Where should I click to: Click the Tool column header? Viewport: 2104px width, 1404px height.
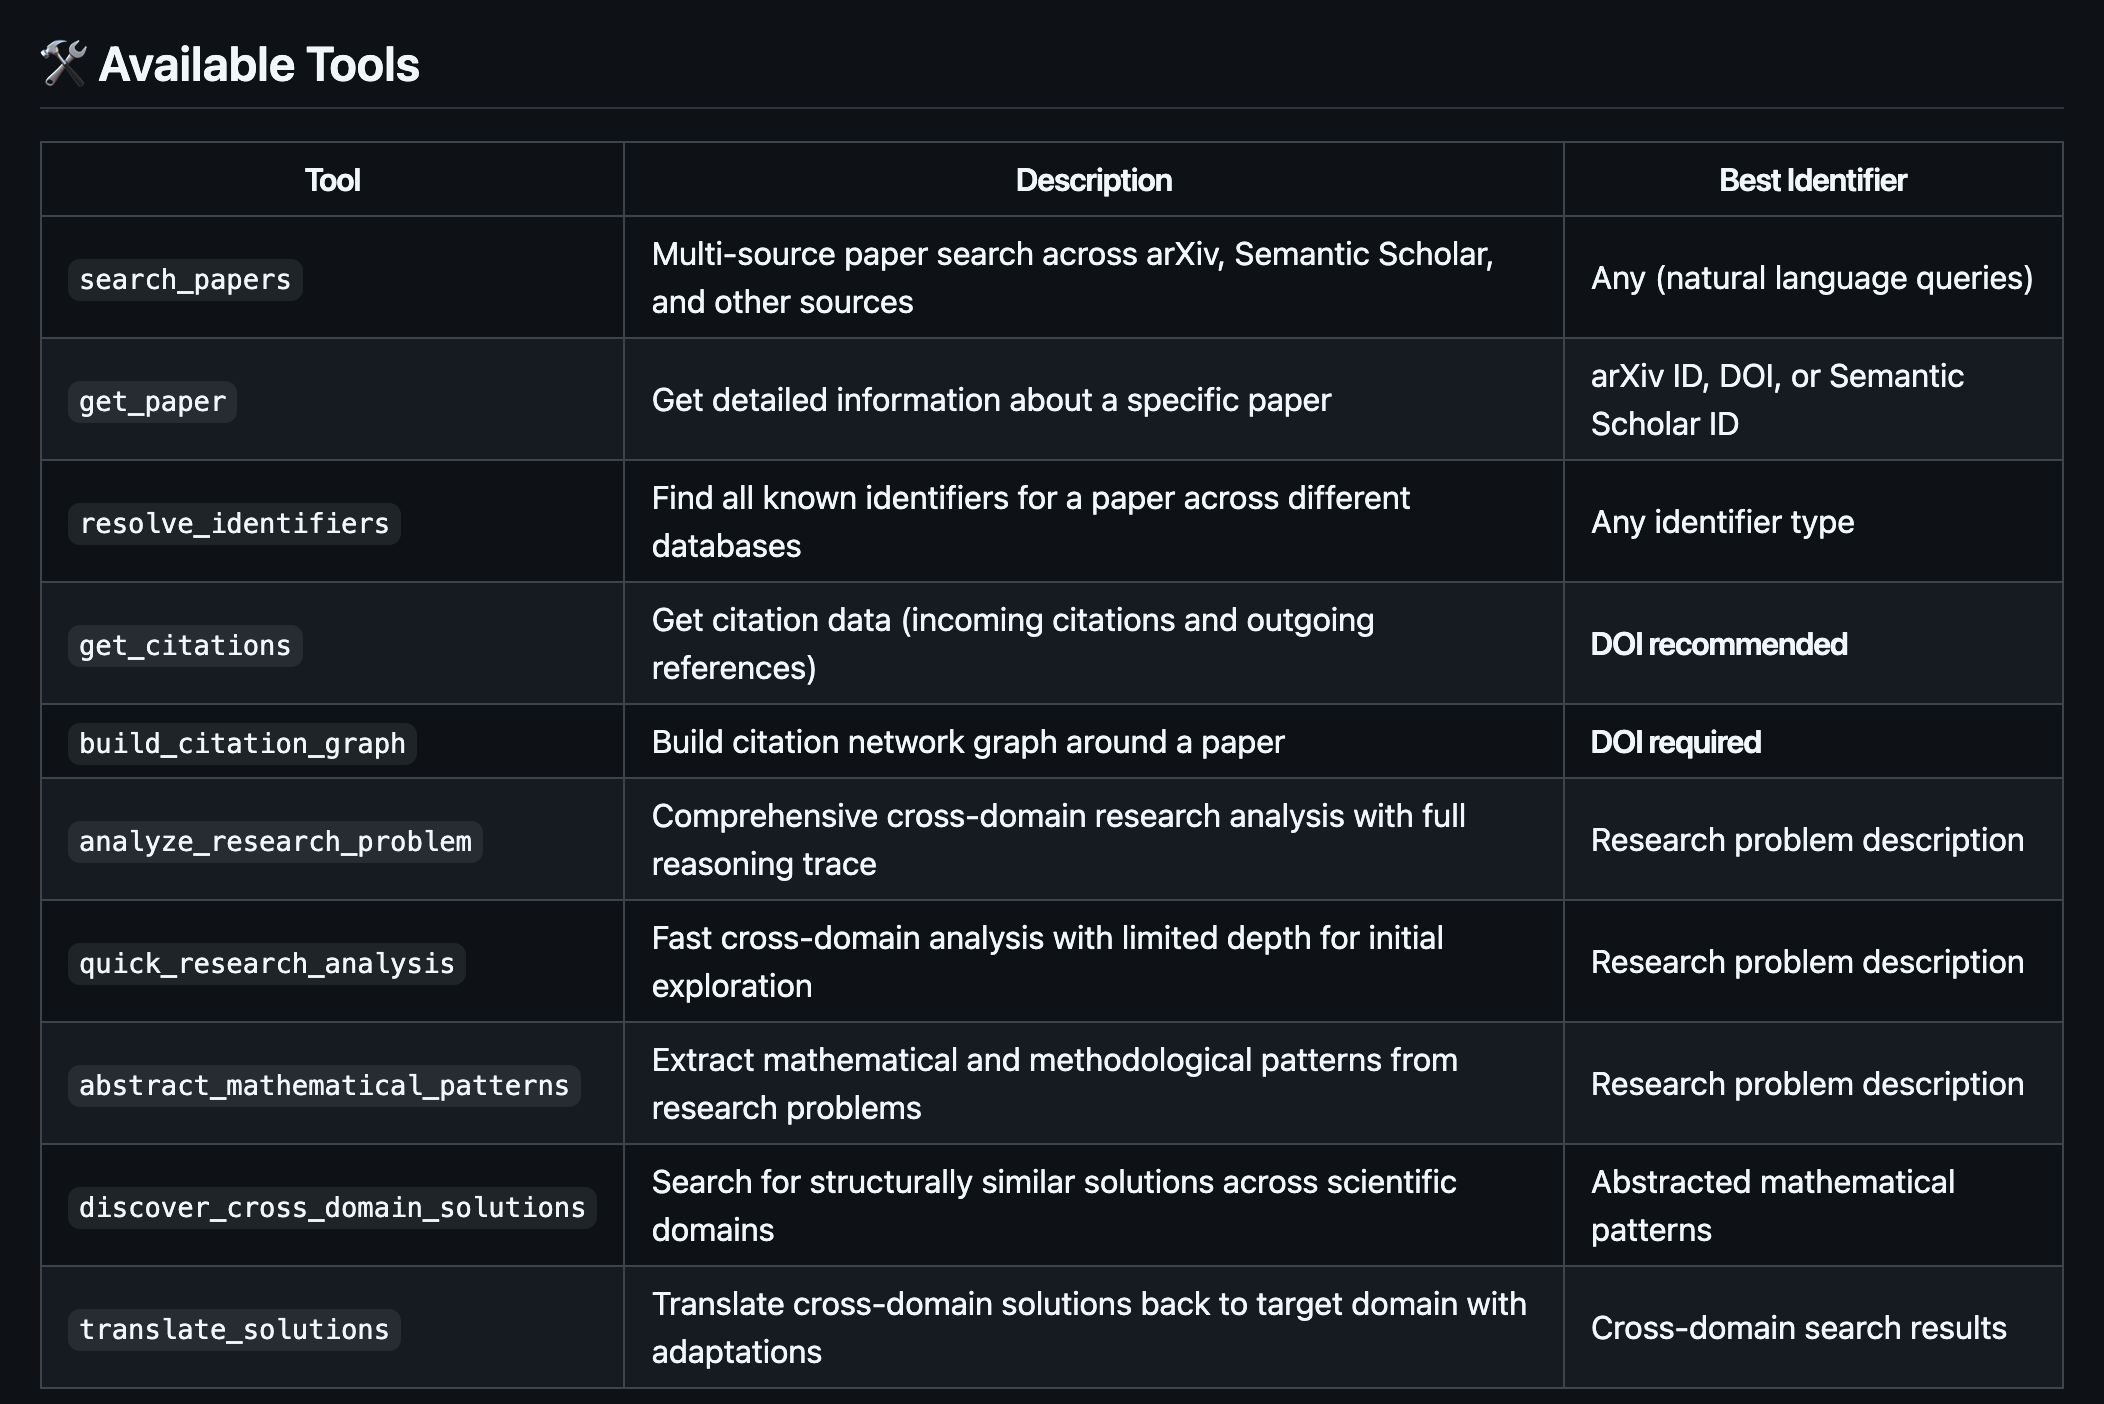[x=332, y=180]
